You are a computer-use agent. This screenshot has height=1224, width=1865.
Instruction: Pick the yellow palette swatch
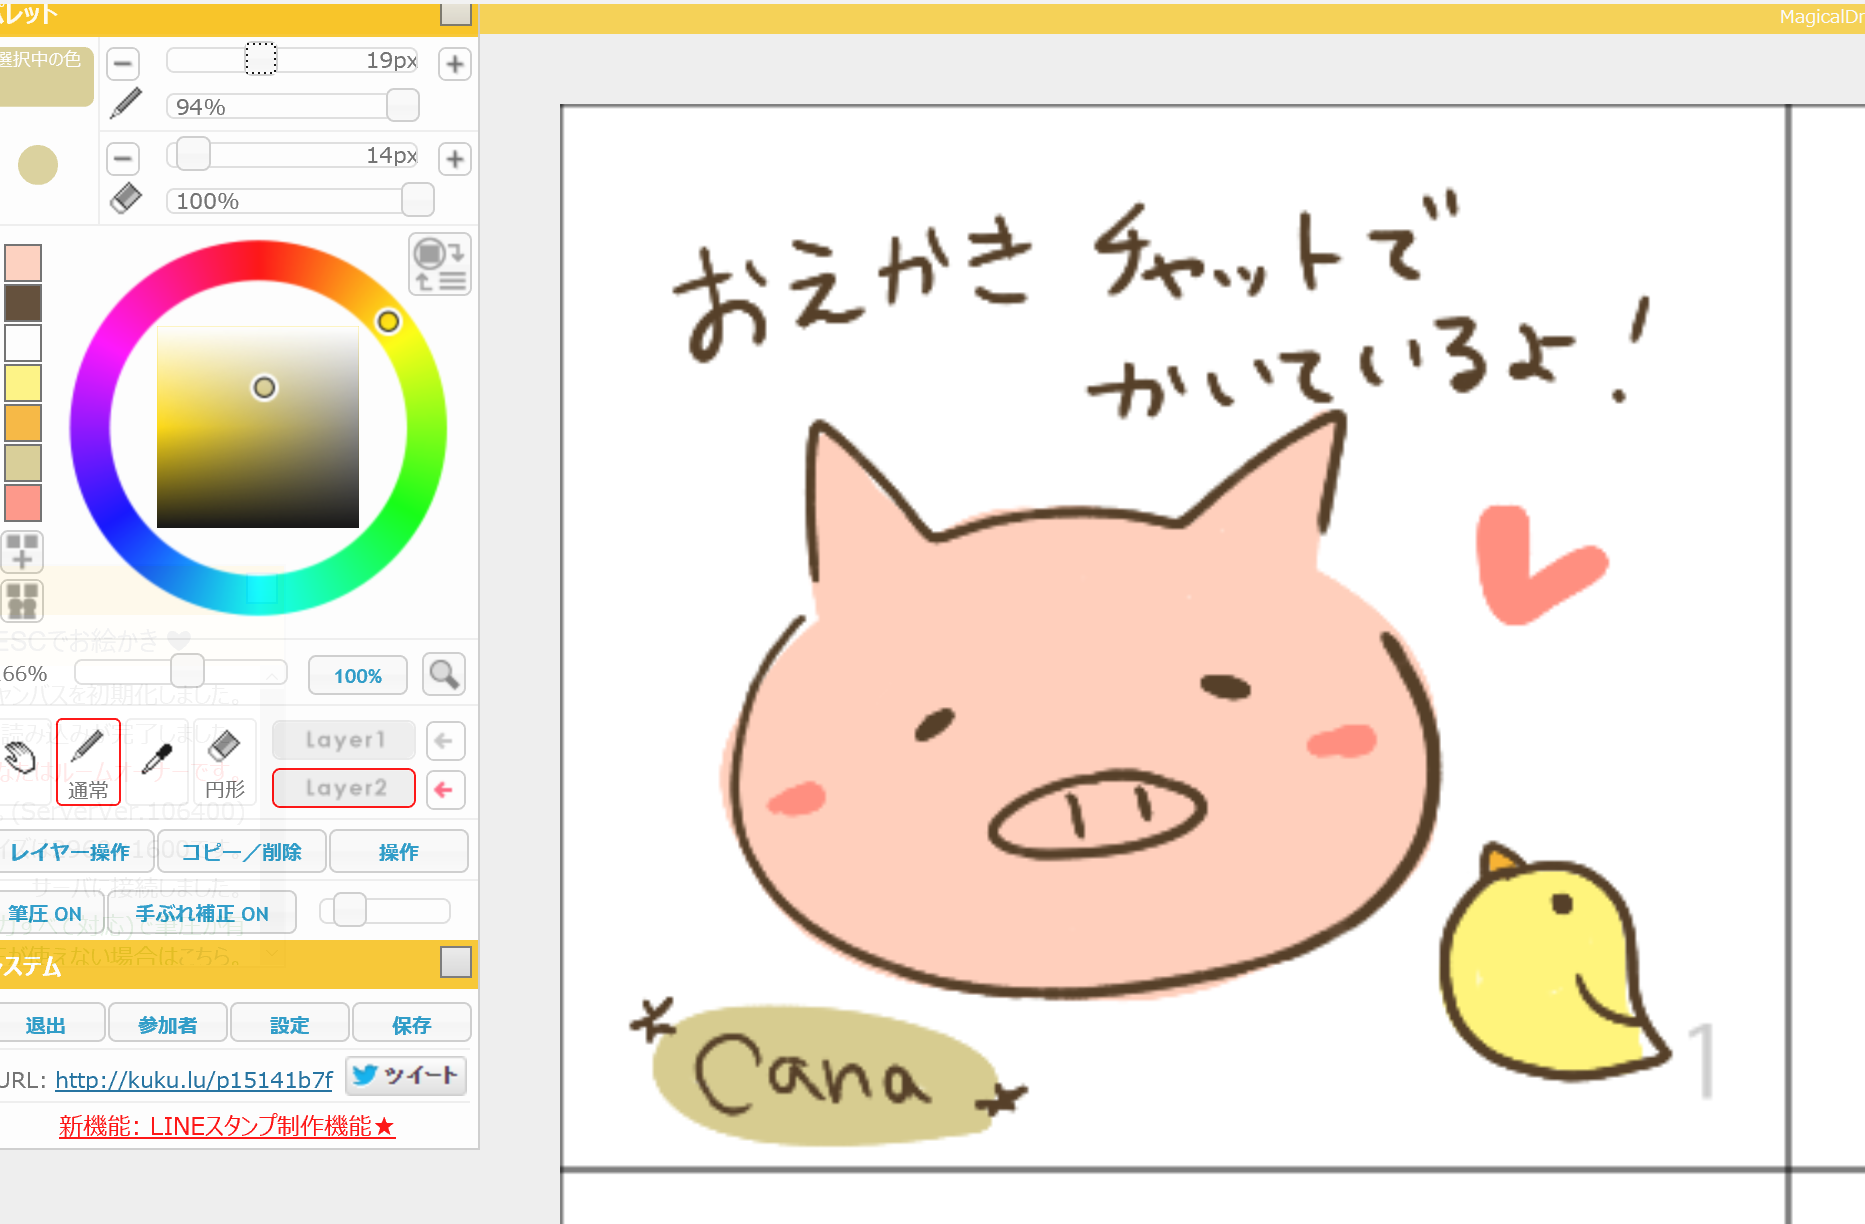(23, 383)
